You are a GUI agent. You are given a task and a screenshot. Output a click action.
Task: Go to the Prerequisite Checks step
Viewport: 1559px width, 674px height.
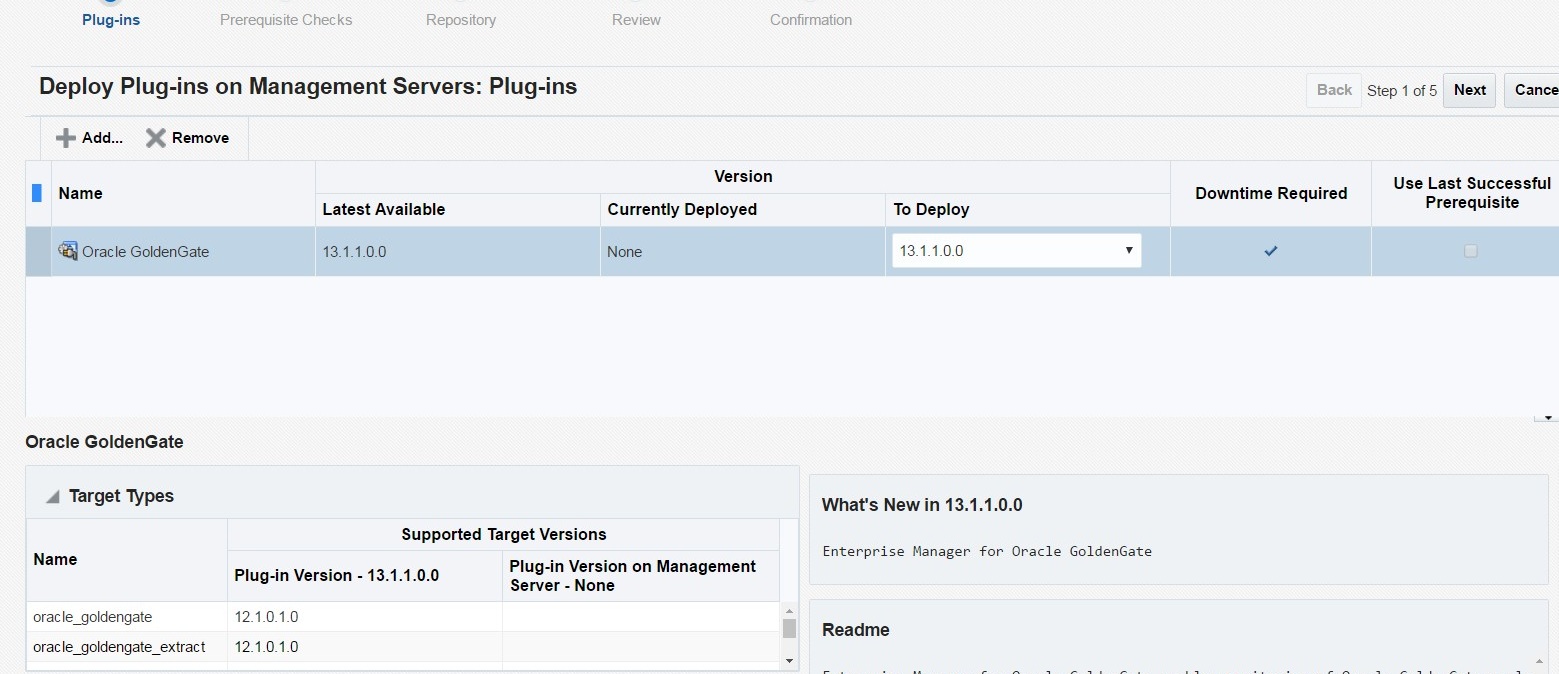286,19
